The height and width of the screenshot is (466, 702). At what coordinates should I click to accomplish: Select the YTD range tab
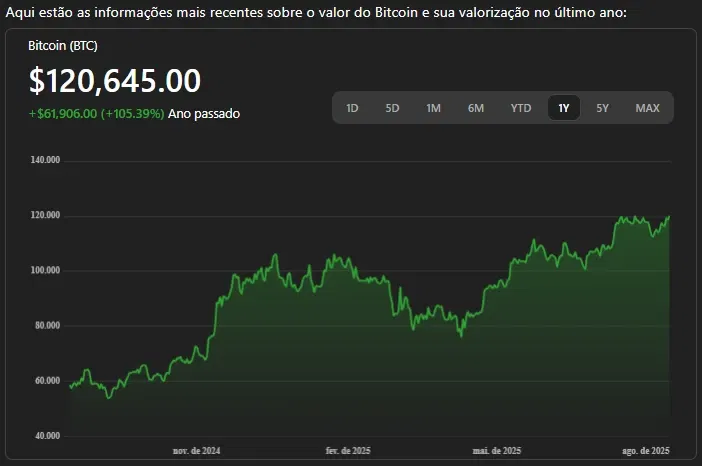coord(521,108)
